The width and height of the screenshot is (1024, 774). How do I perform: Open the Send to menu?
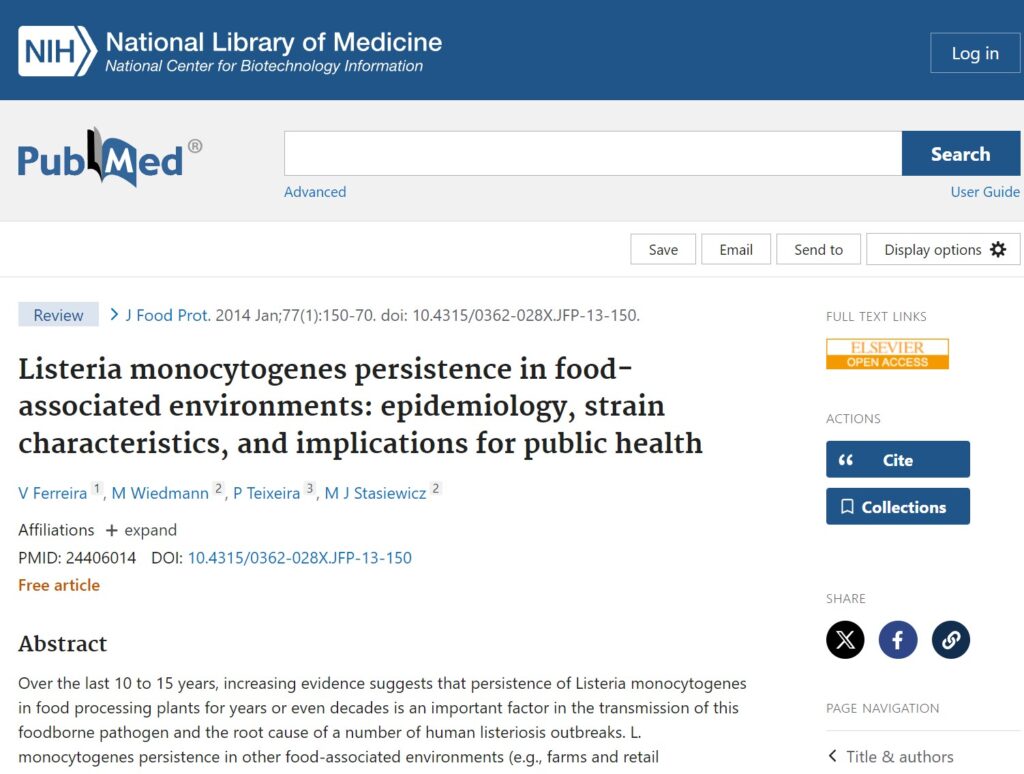[x=818, y=250]
